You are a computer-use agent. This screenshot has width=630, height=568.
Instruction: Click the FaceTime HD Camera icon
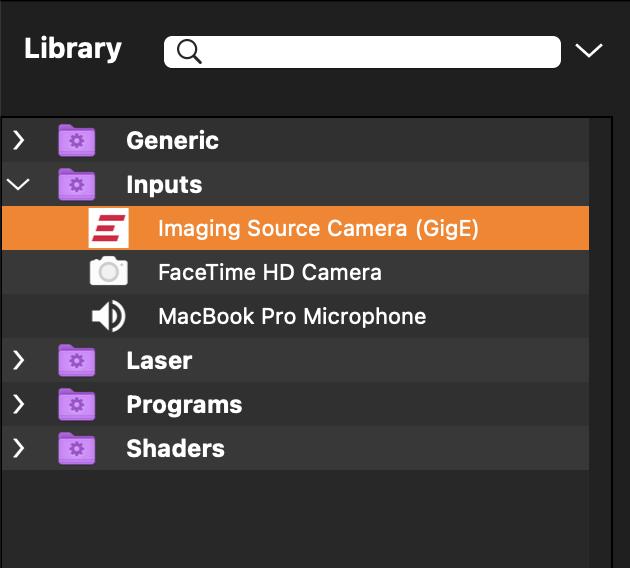pyautogui.click(x=108, y=272)
